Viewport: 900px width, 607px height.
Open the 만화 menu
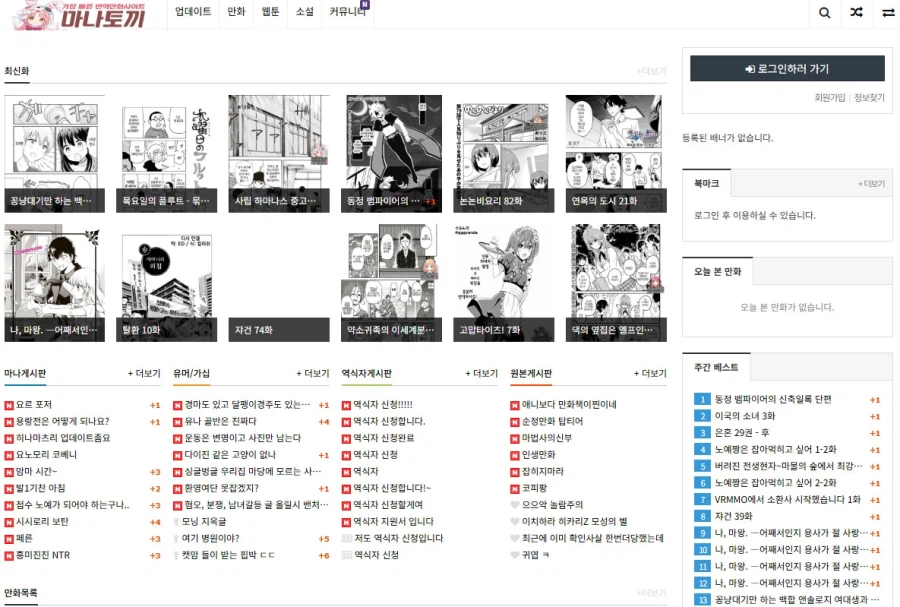click(236, 11)
